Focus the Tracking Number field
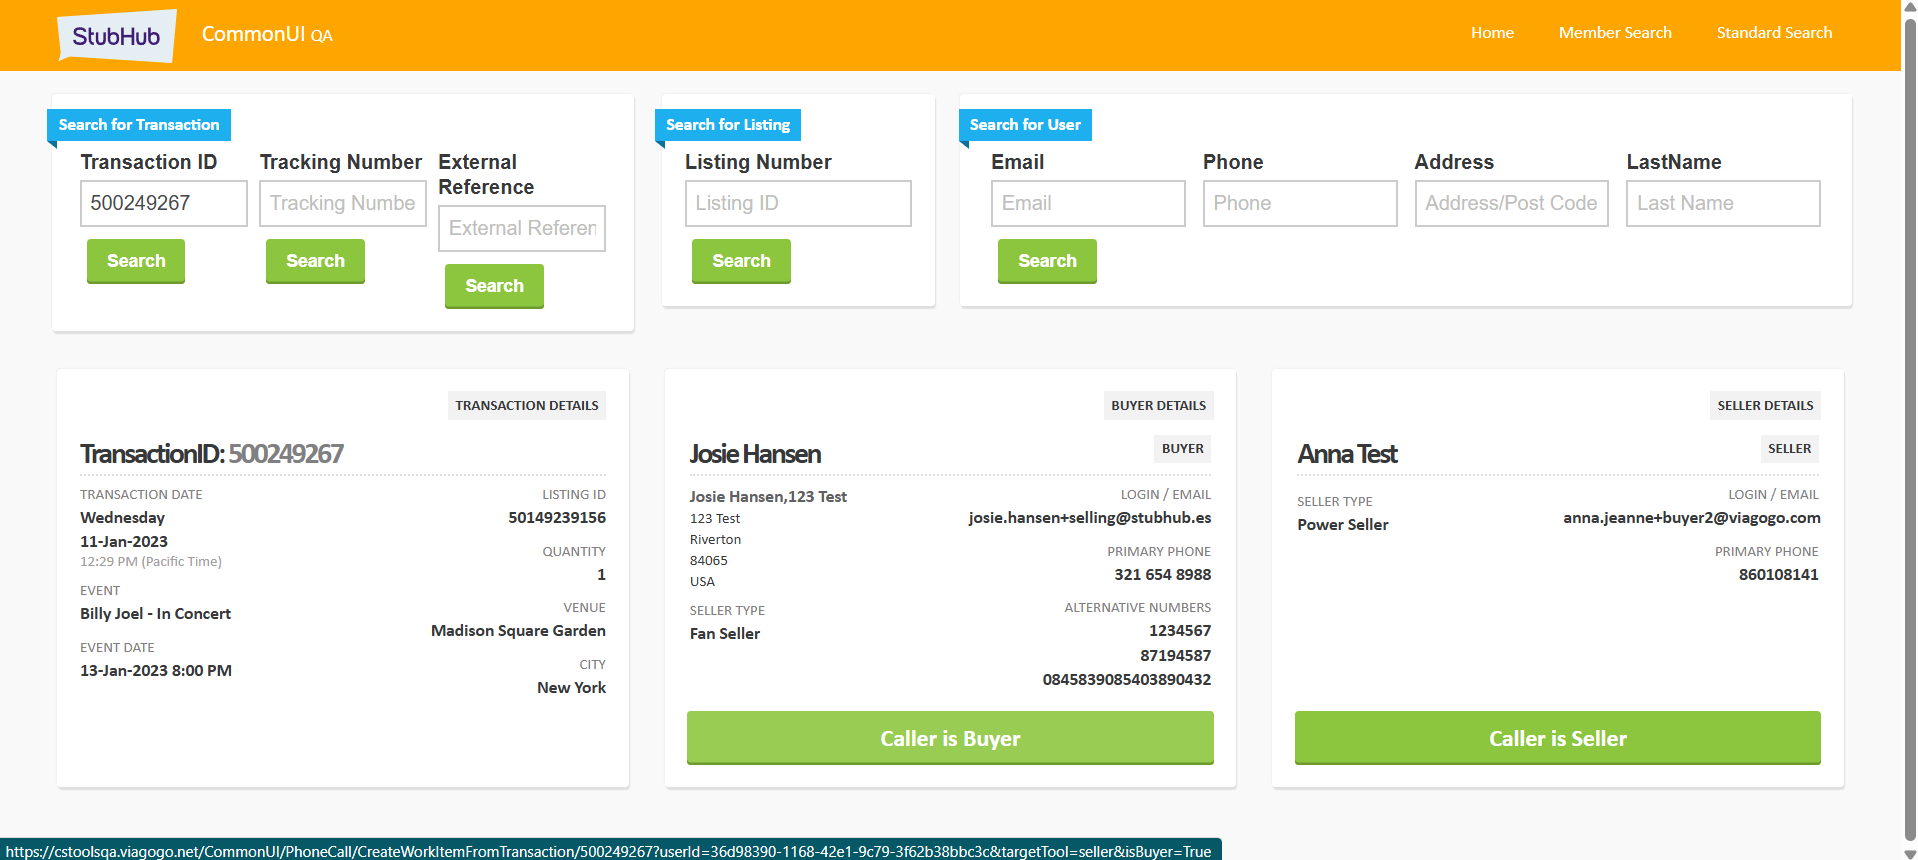 coord(342,203)
